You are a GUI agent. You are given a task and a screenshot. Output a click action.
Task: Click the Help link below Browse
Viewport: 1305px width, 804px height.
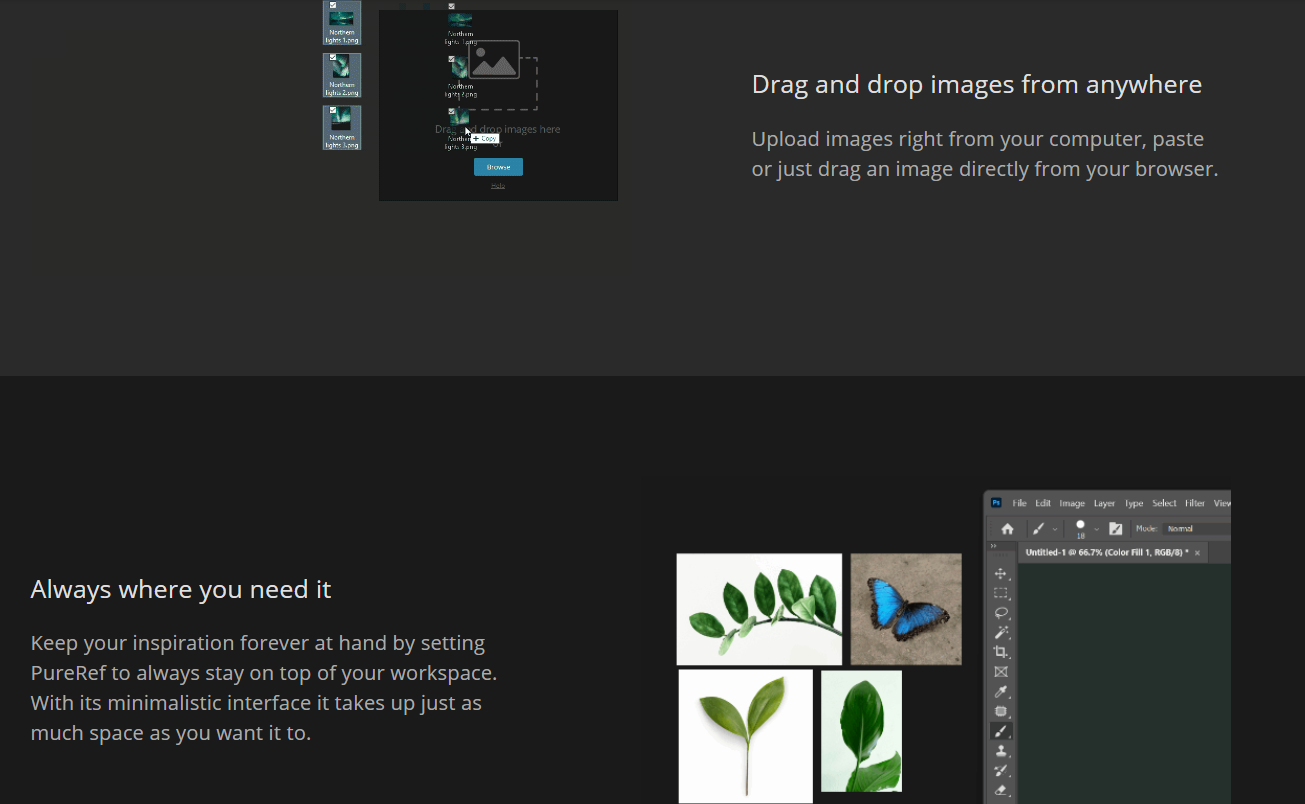498,186
